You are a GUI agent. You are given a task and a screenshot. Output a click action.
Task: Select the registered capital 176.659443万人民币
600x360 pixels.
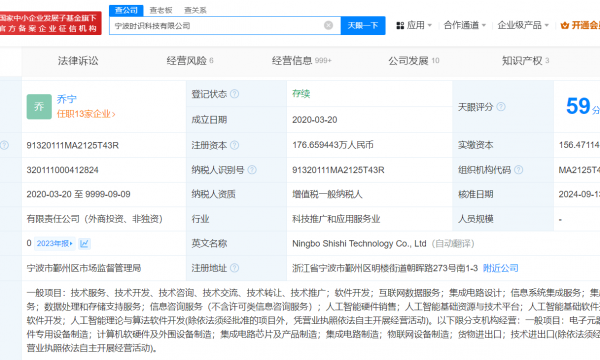point(333,145)
